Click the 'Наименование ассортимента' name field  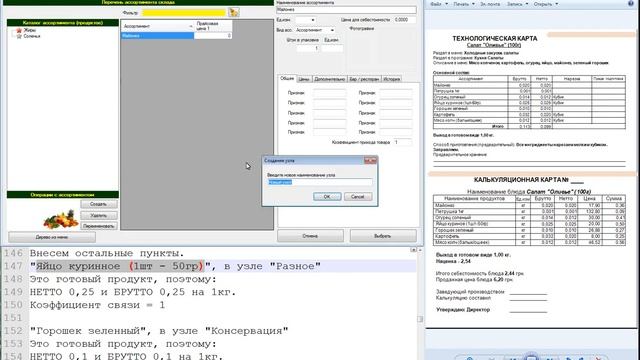[346, 9]
